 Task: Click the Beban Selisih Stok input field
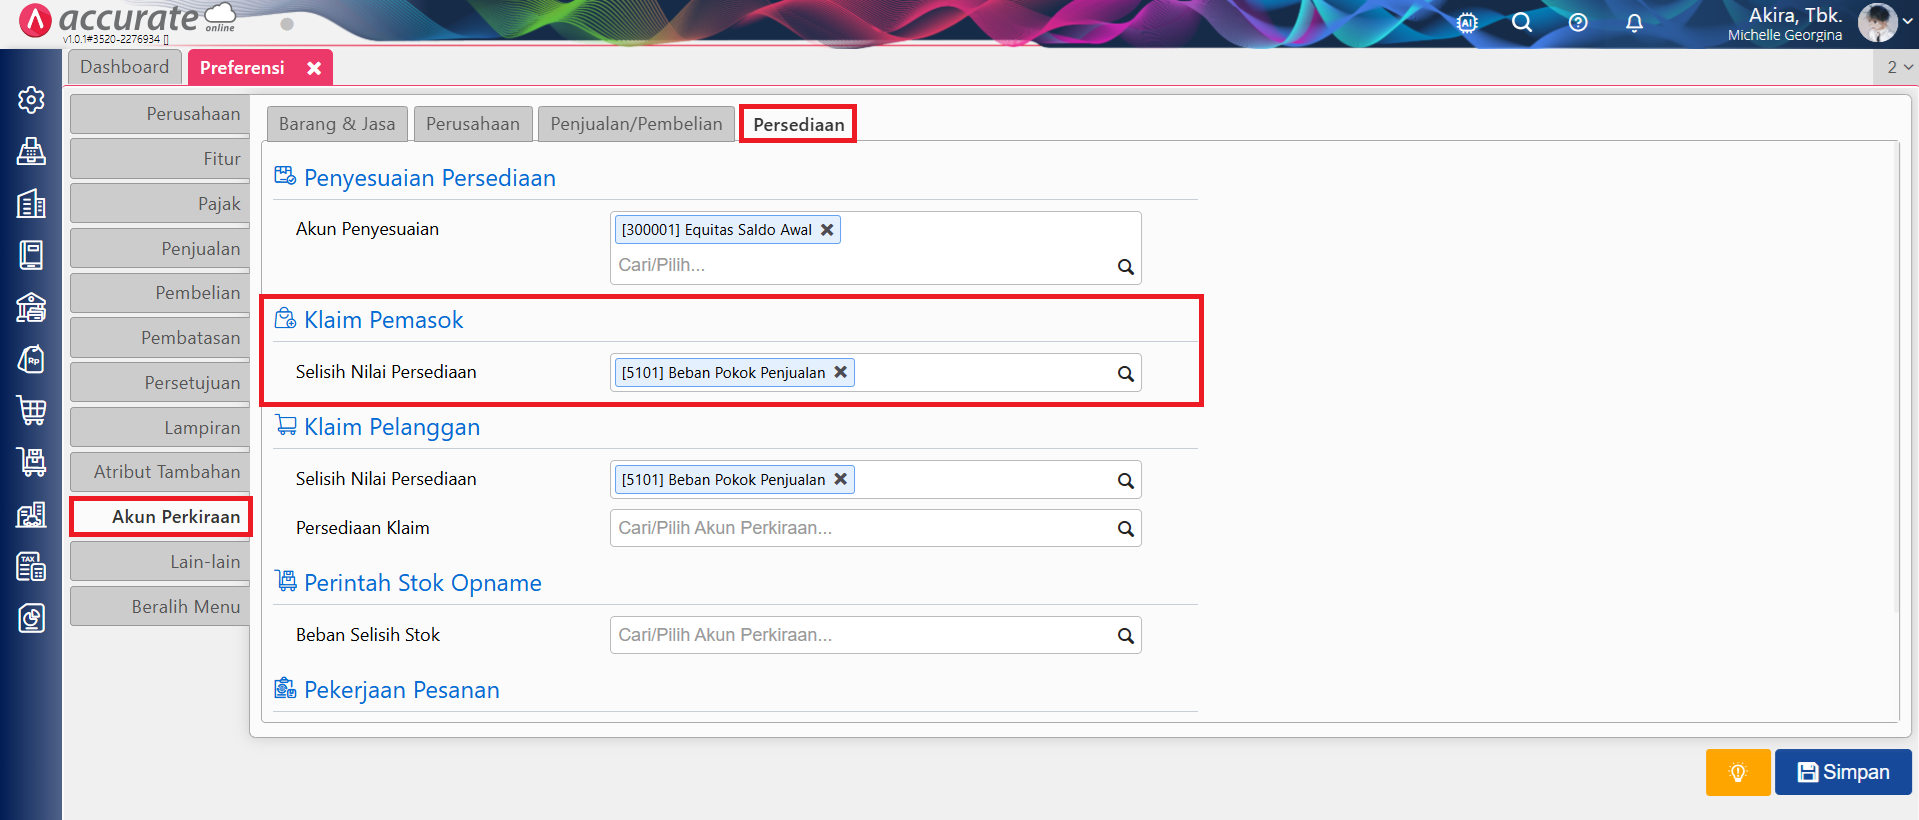pos(860,635)
